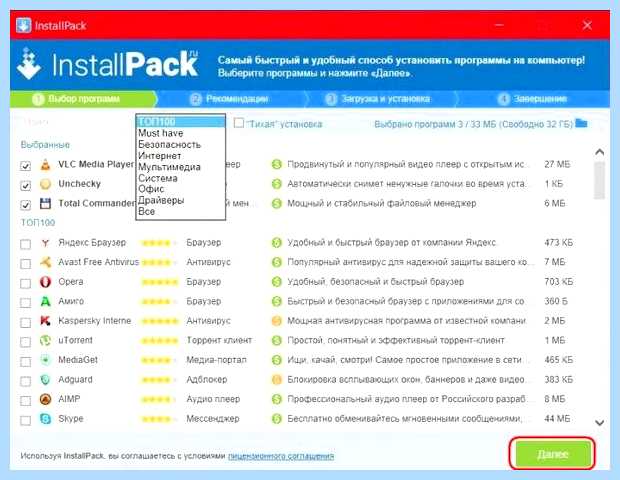Select Офис category option
Screen dimensions: 620x480
click(x=181, y=189)
